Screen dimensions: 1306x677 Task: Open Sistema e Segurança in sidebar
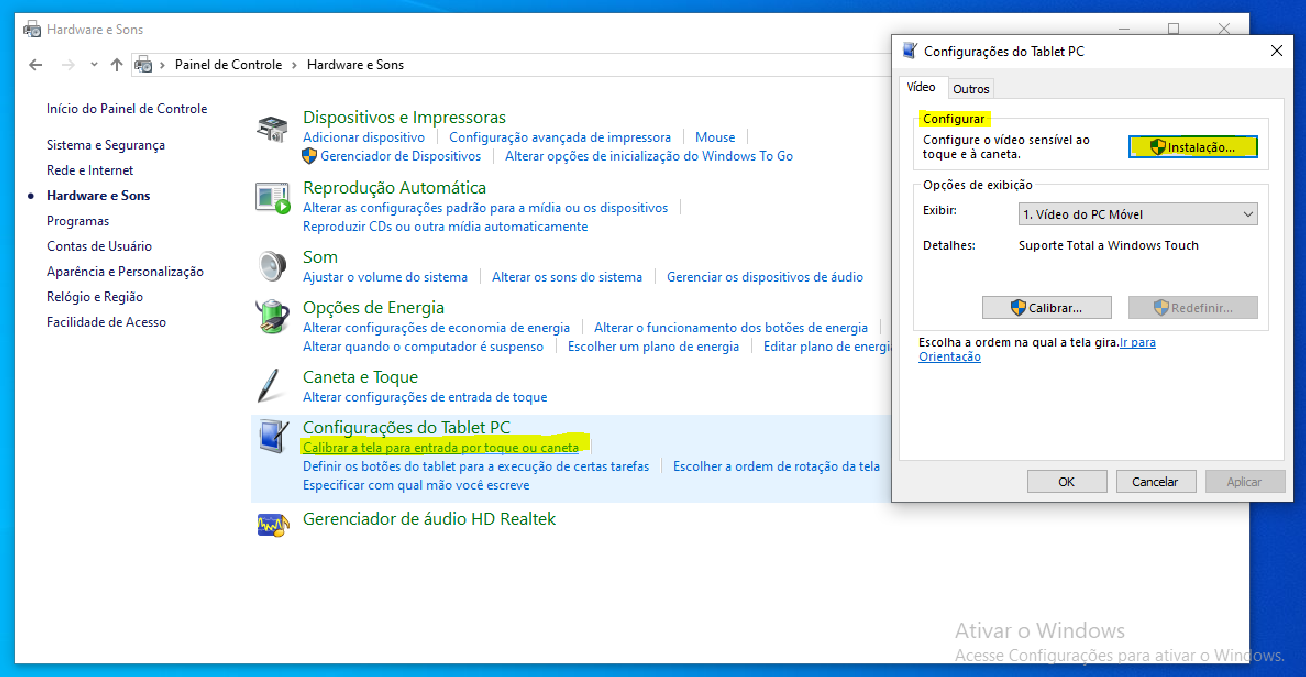106,145
